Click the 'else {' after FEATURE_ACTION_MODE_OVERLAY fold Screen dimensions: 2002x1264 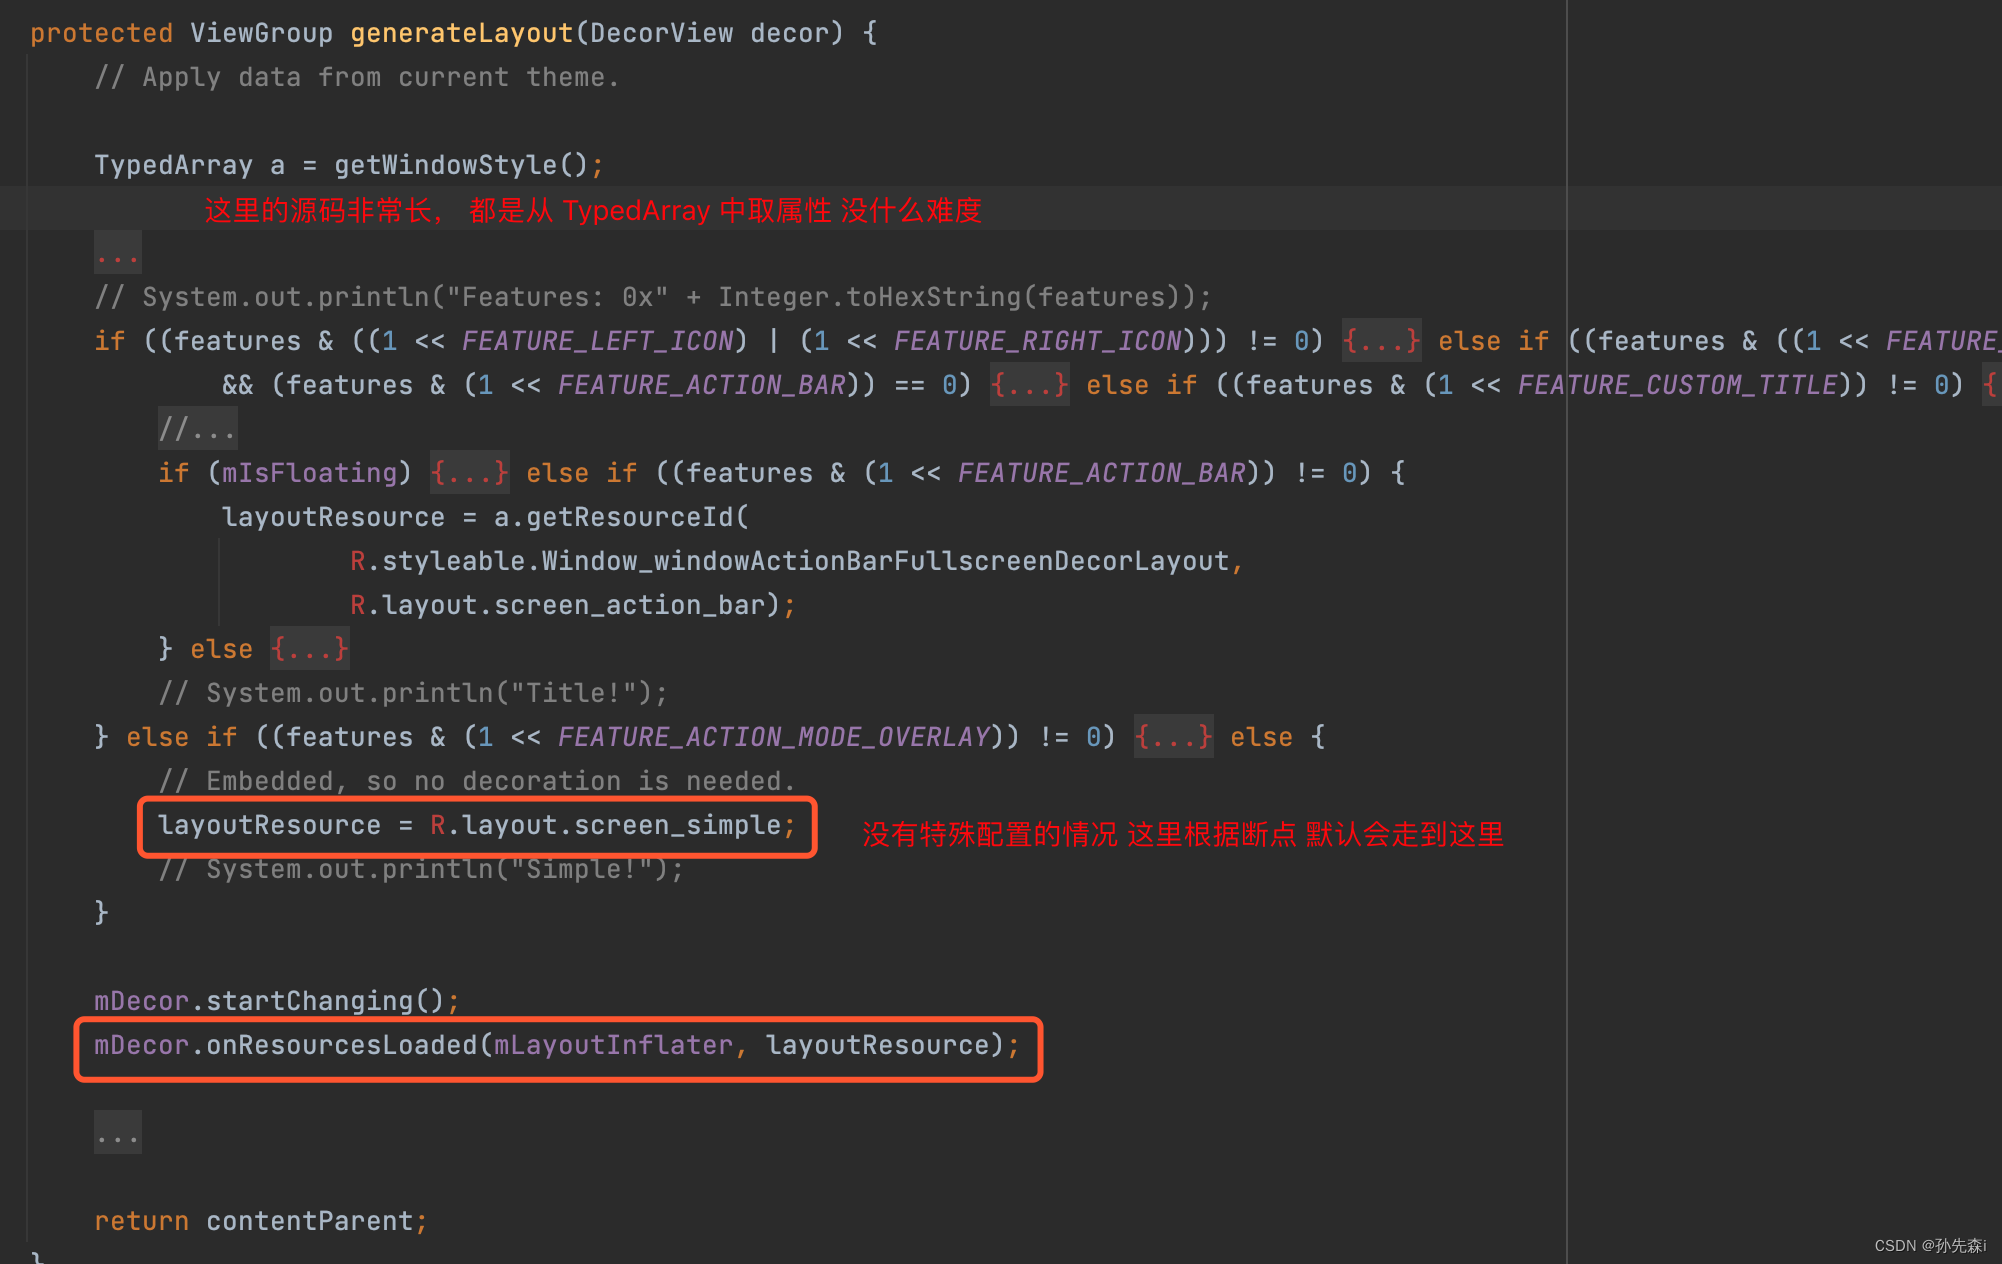pos(1278,737)
